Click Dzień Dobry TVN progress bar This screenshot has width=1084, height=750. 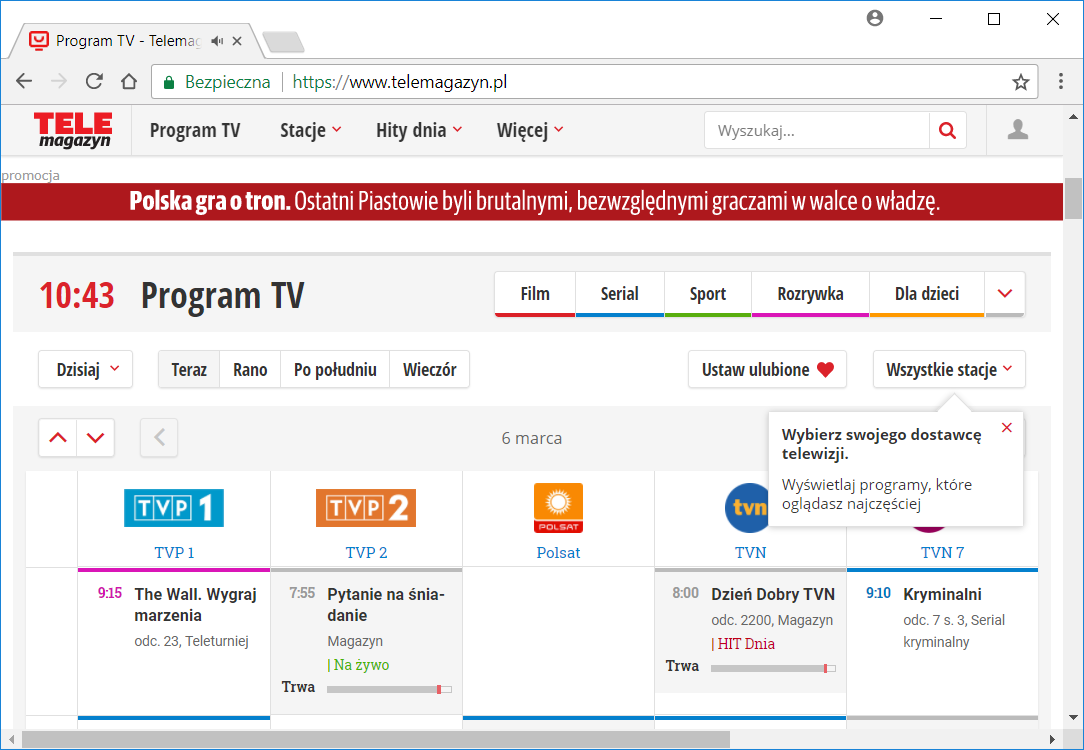click(x=773, y=668)
